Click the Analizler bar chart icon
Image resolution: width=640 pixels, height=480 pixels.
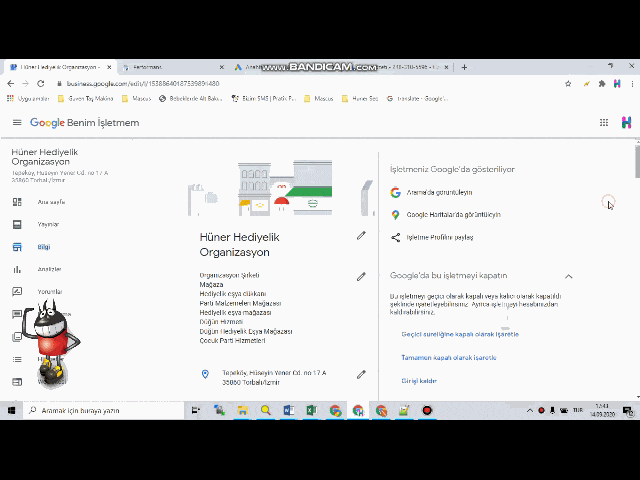pyautogui.click(x=17, y=269)
